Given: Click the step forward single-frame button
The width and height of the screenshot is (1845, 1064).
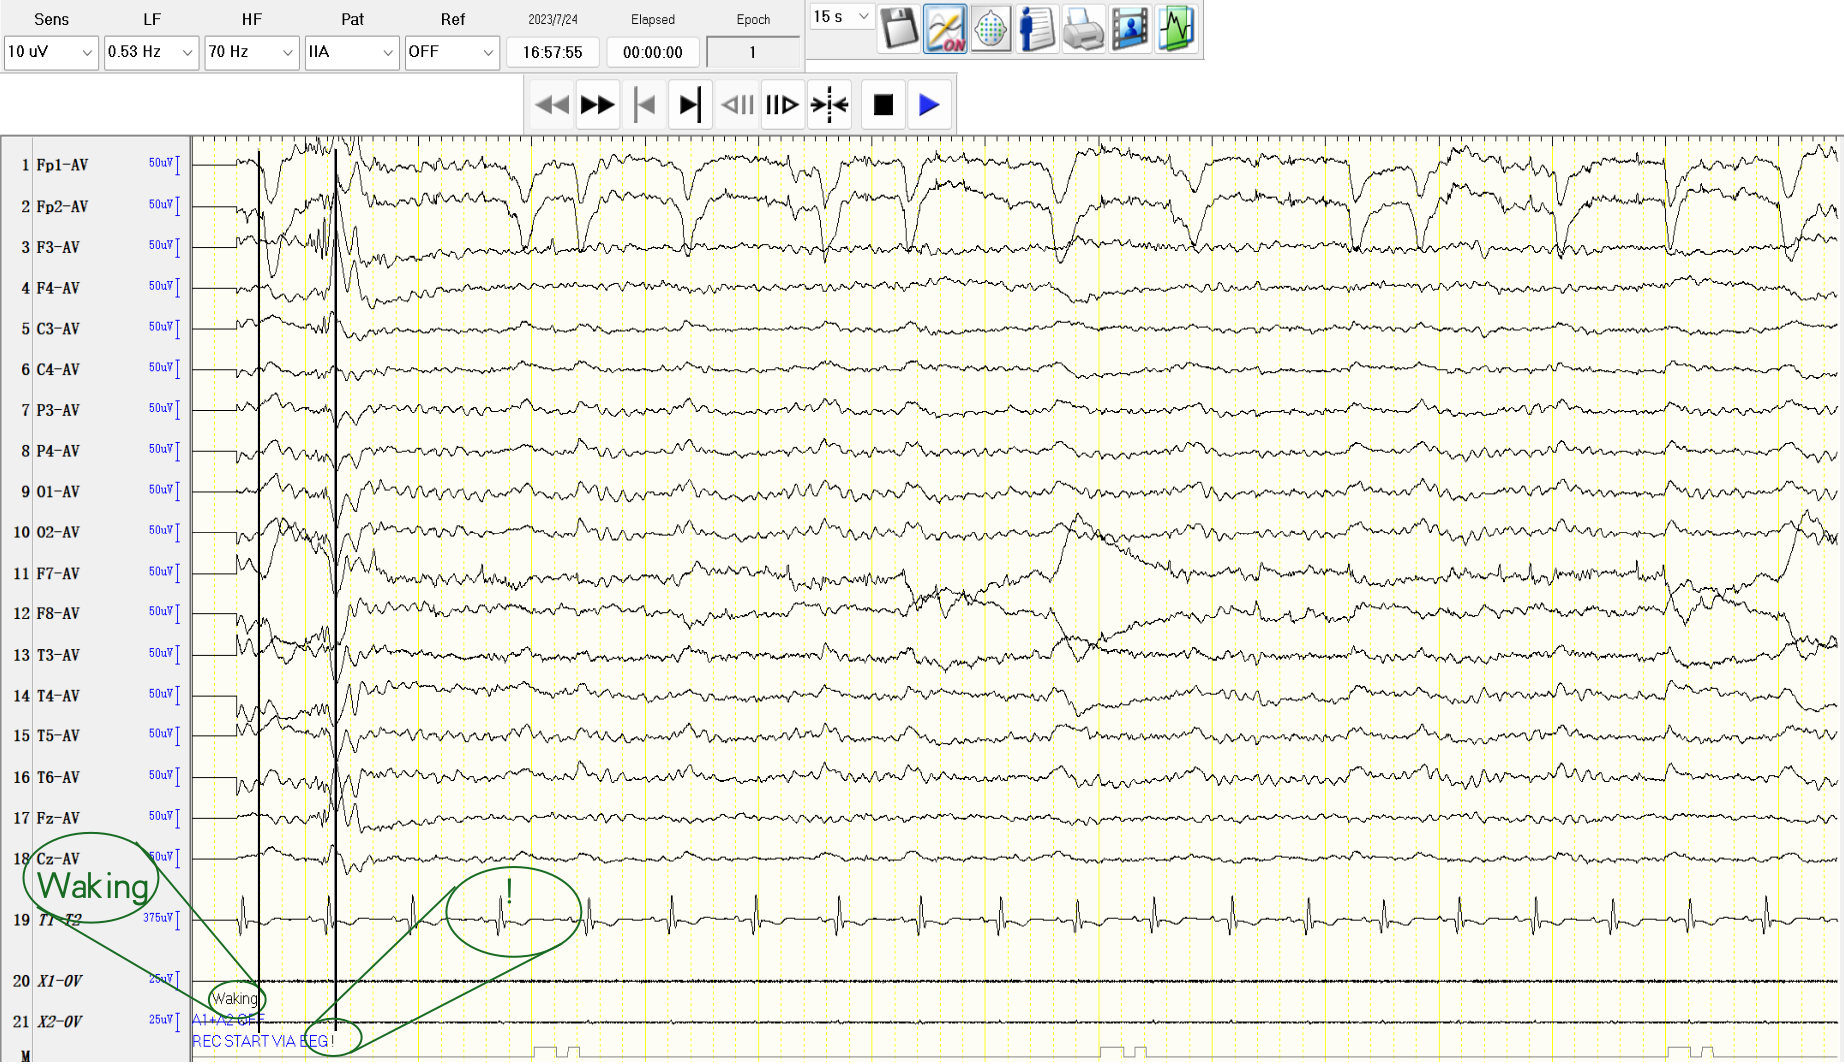Looking at the screenshot, I should click(782, 103).
